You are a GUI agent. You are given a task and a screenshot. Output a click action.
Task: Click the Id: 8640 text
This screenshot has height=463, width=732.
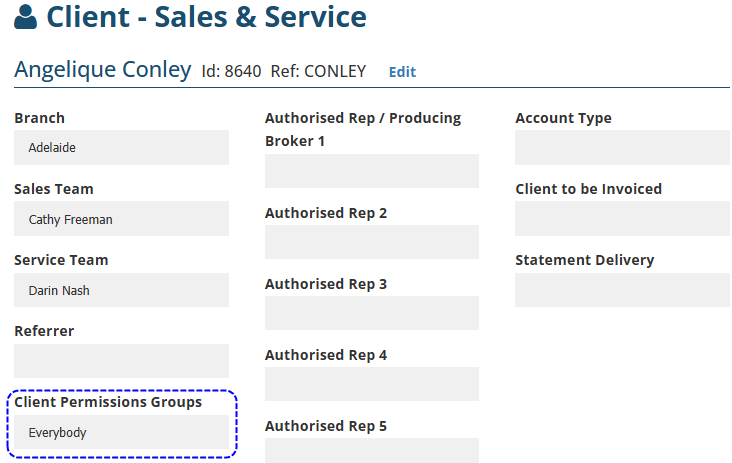(232, 72)
